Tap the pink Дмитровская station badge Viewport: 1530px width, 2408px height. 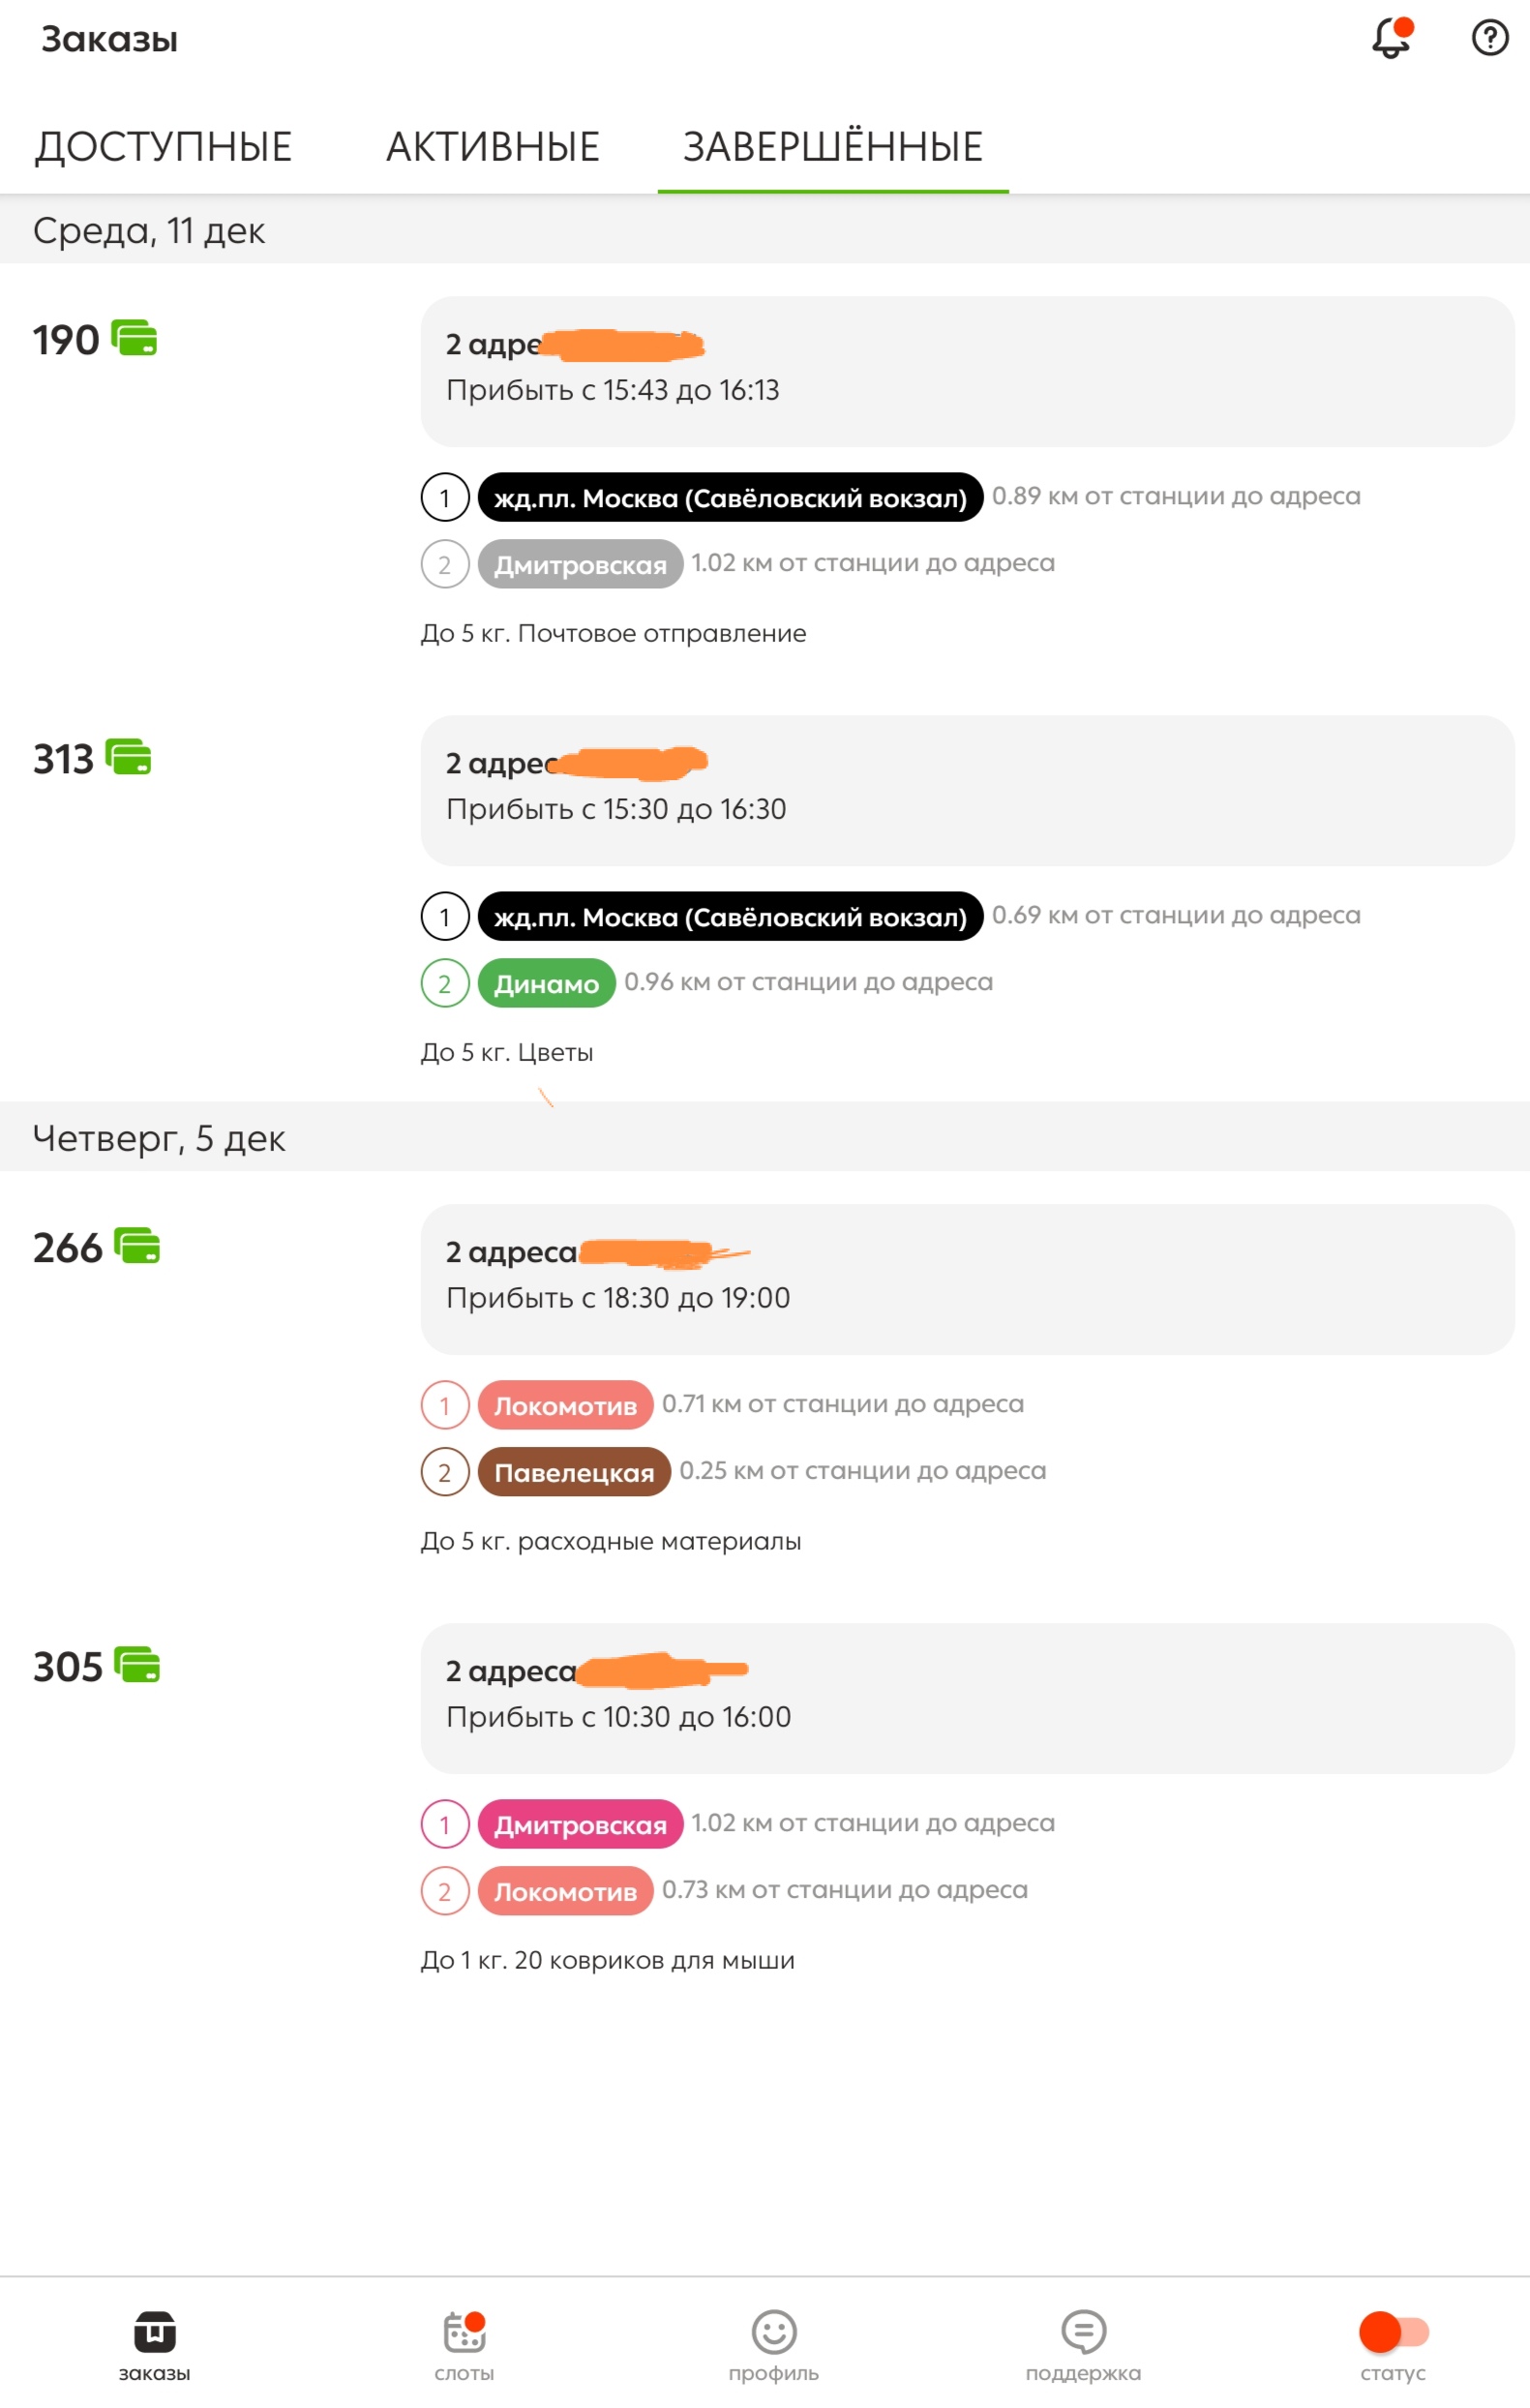580,1824
